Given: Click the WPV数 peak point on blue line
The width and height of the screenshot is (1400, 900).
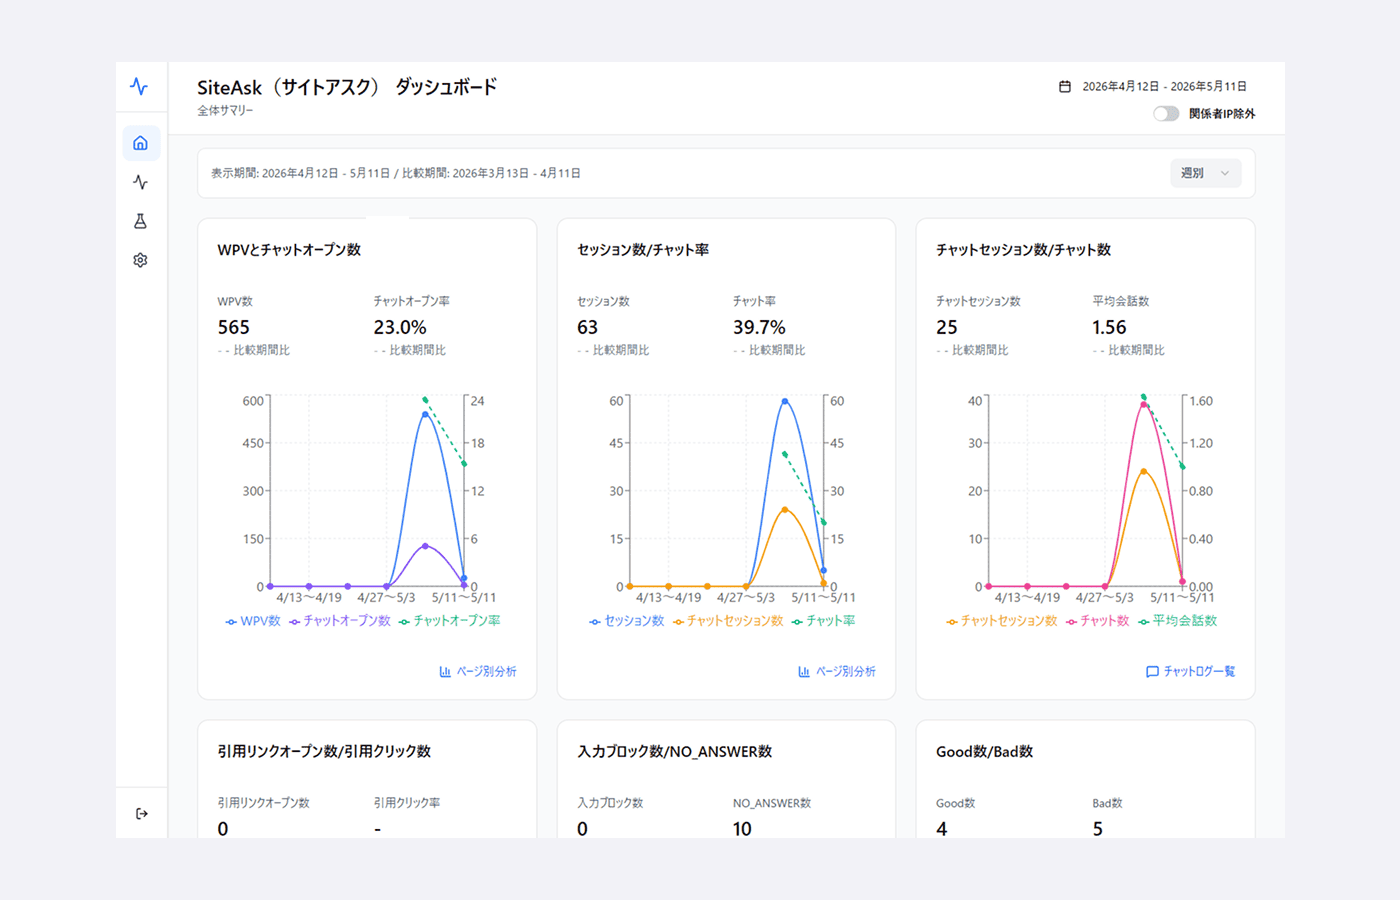Looking at the screenshot, I should pos(425,414).
